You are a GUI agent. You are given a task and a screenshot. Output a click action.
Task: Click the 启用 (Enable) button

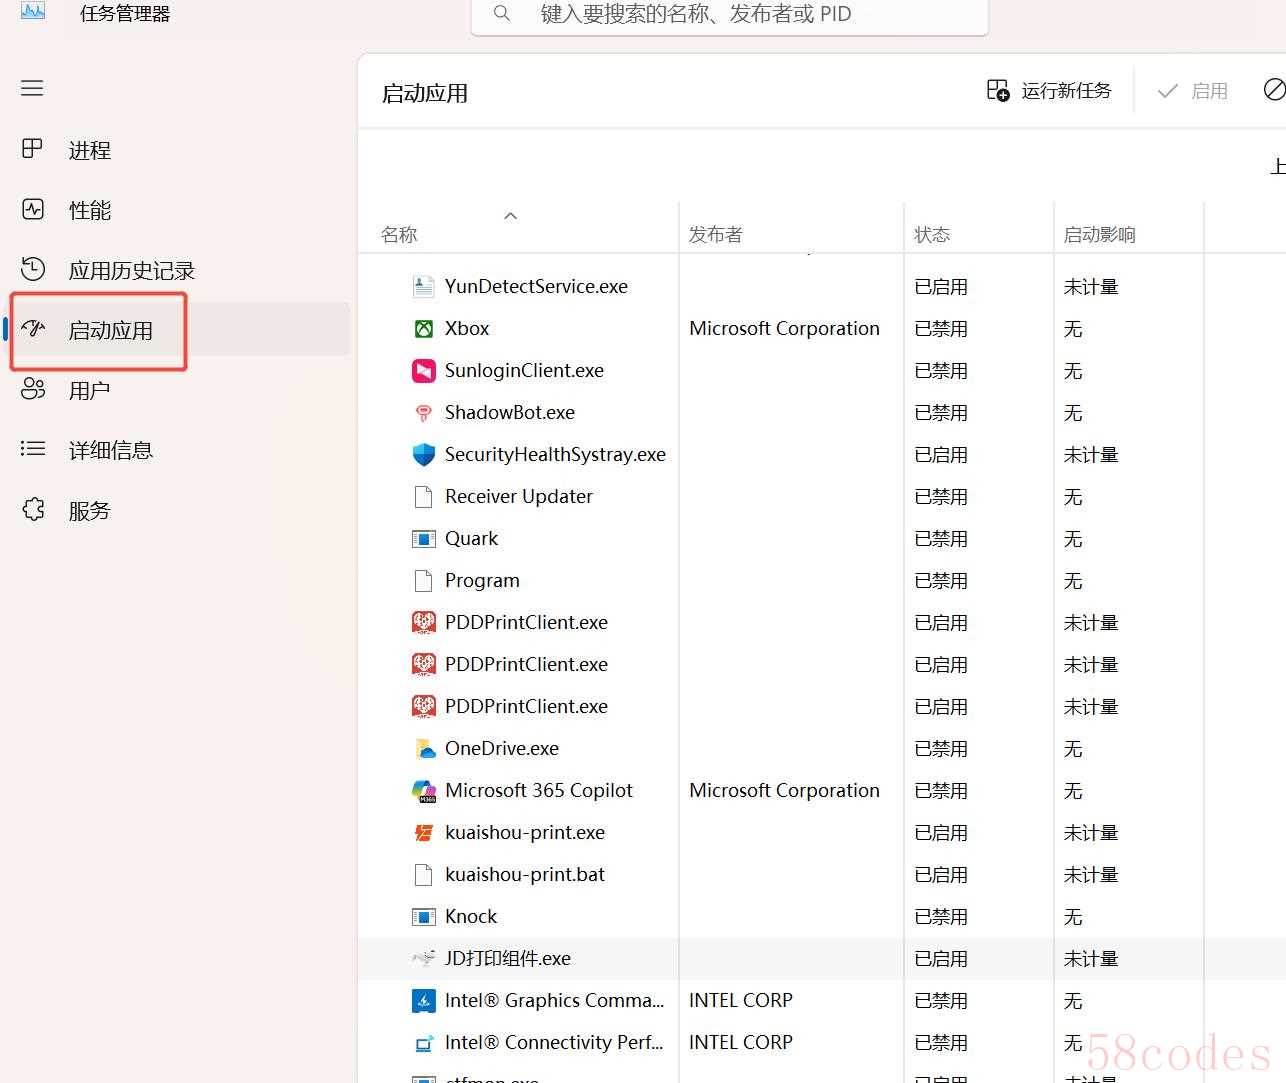coord(1192,91)
